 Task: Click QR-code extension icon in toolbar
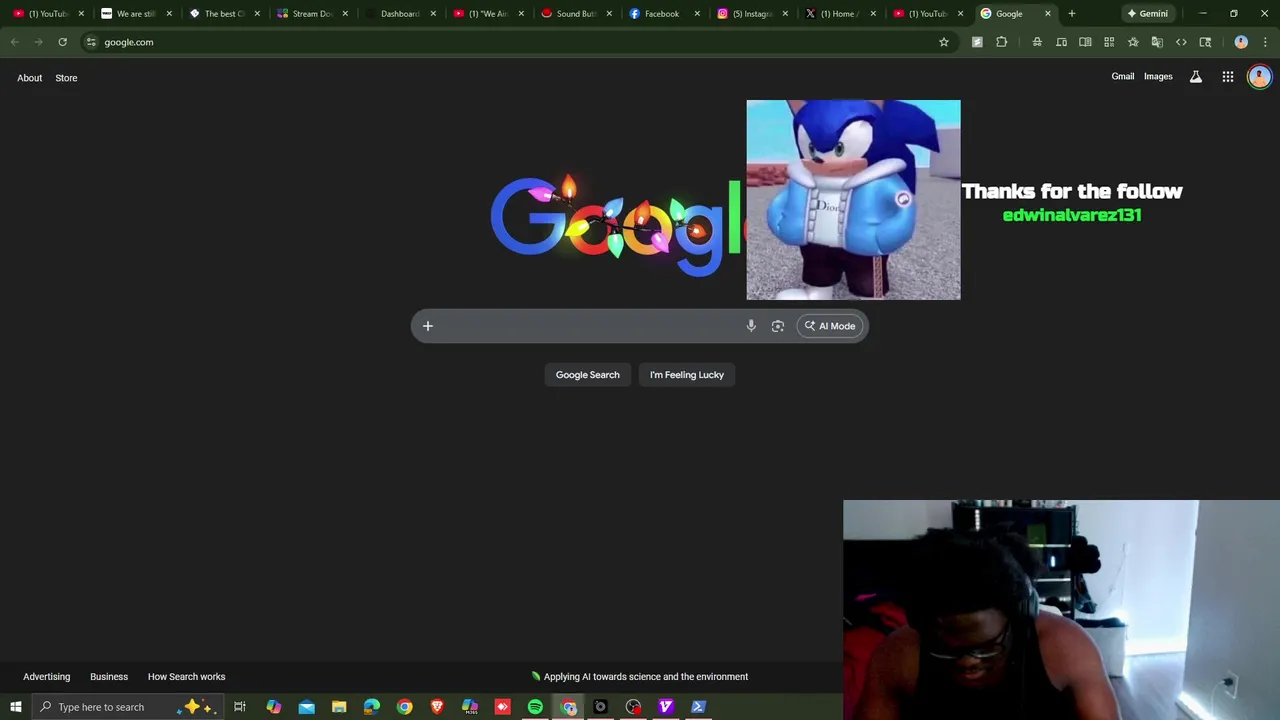pos(1109,42)
